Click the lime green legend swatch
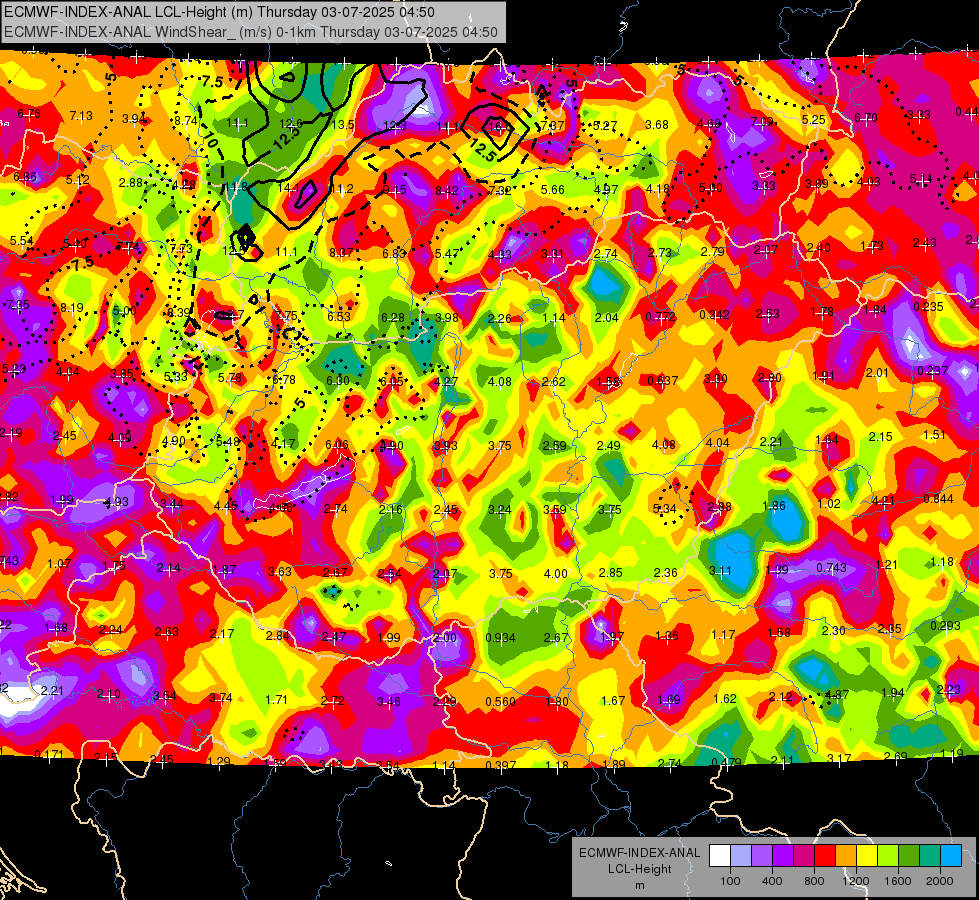 pyautogui.click(x=888, y=856)
